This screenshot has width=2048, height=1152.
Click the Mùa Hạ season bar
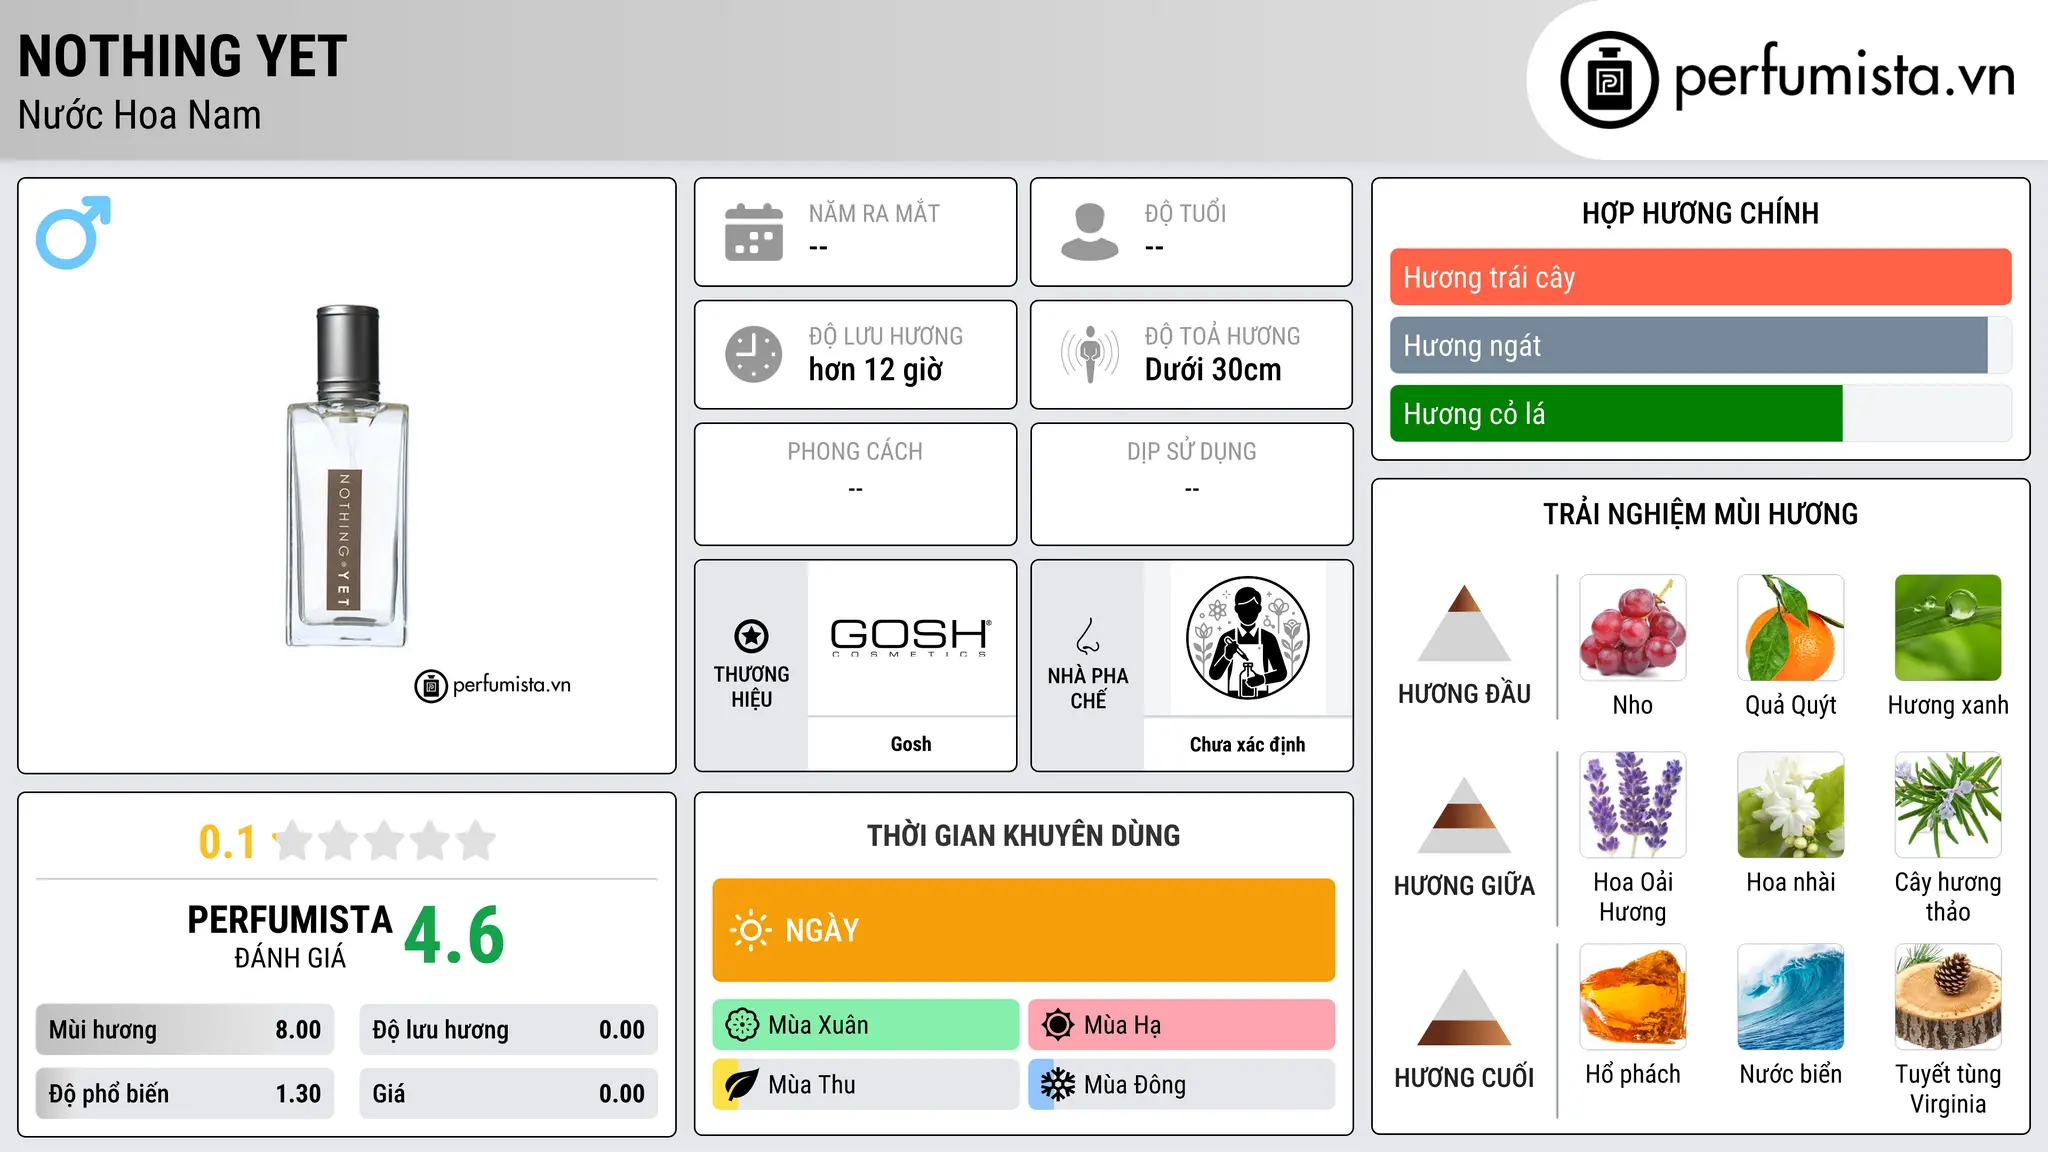[1182, 1025]
